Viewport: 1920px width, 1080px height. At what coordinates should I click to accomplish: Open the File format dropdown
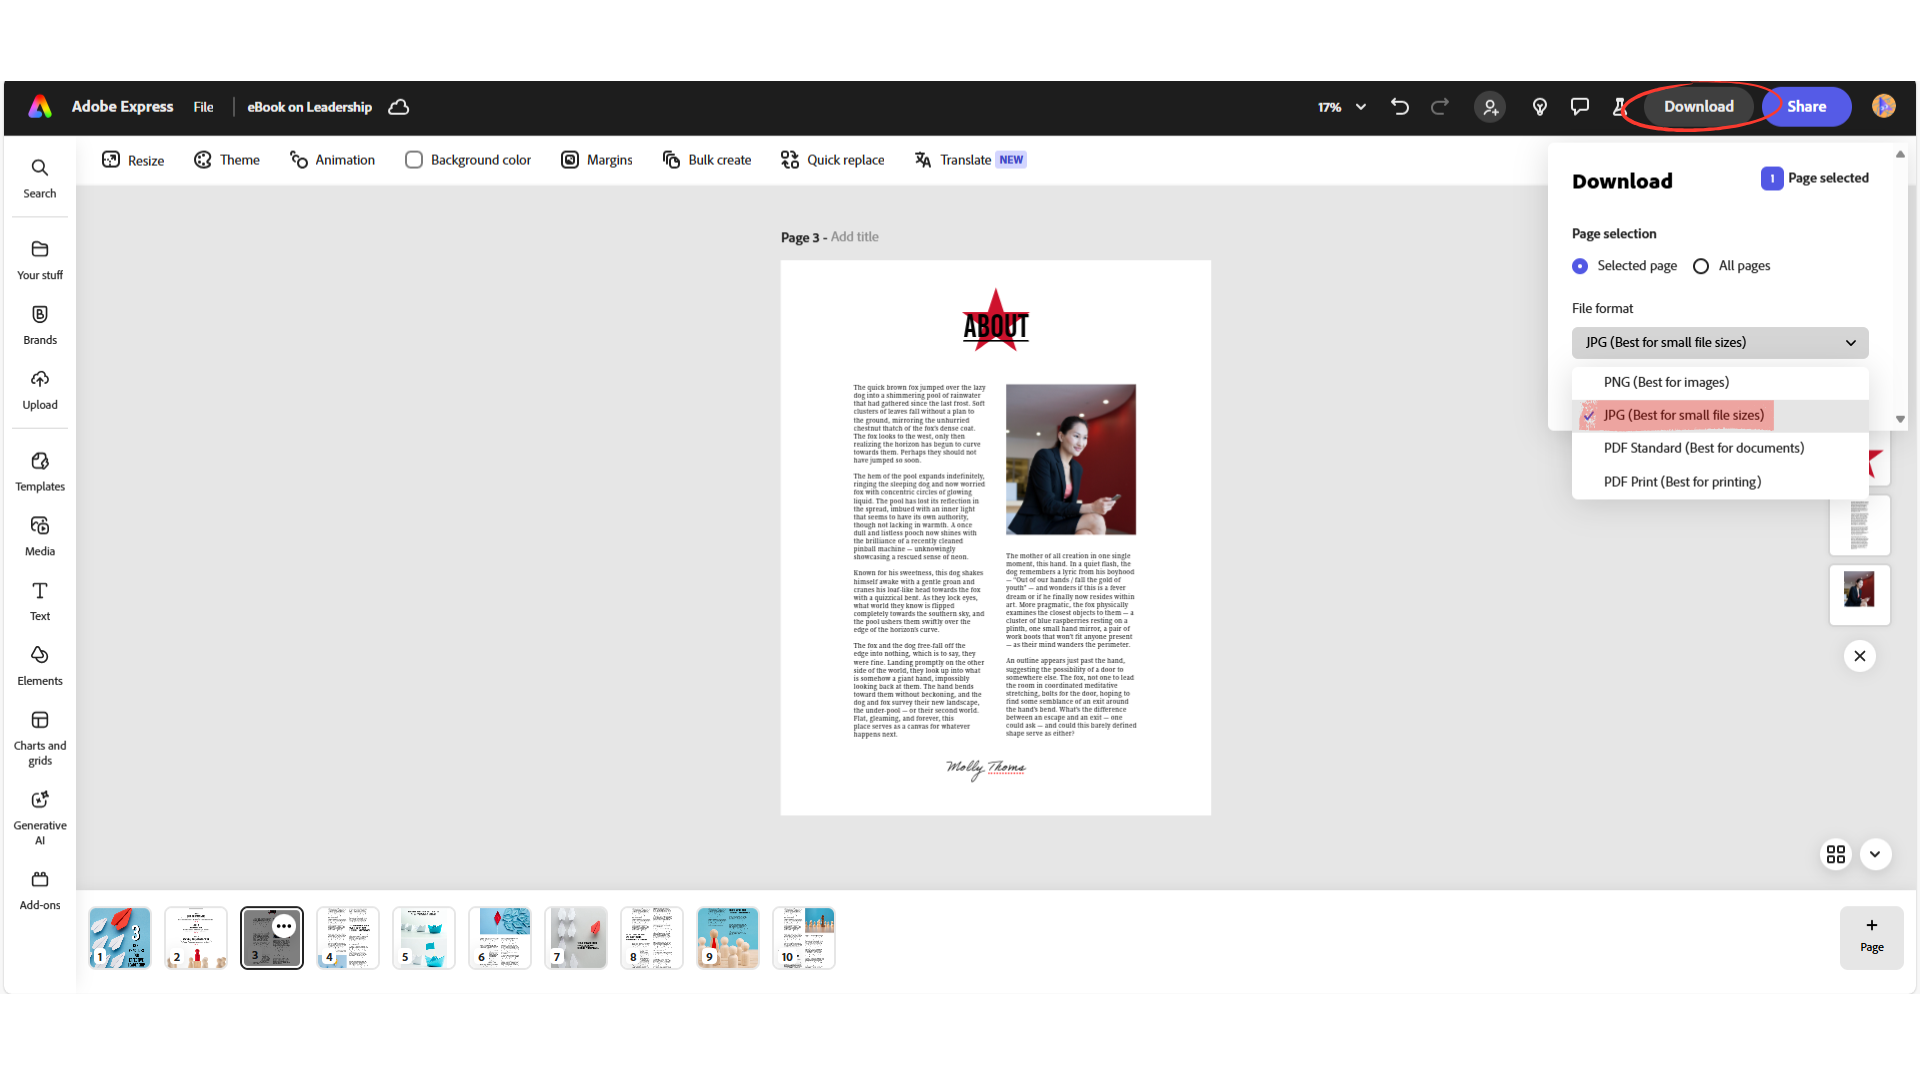click(1719, 342)
